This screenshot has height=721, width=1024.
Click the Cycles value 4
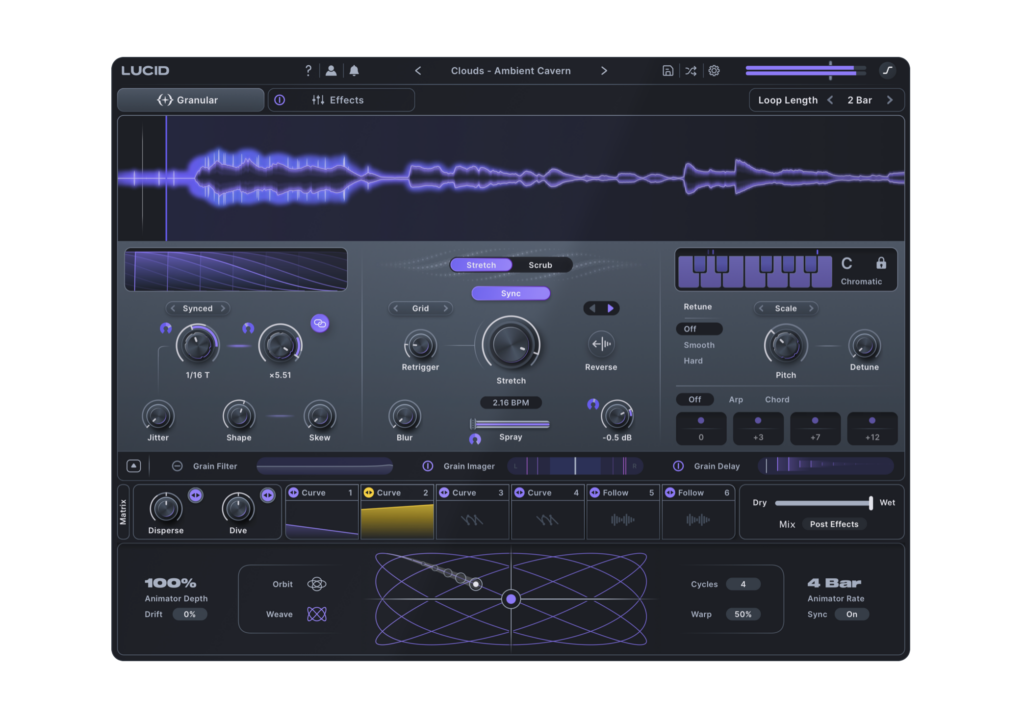point(743,584)
